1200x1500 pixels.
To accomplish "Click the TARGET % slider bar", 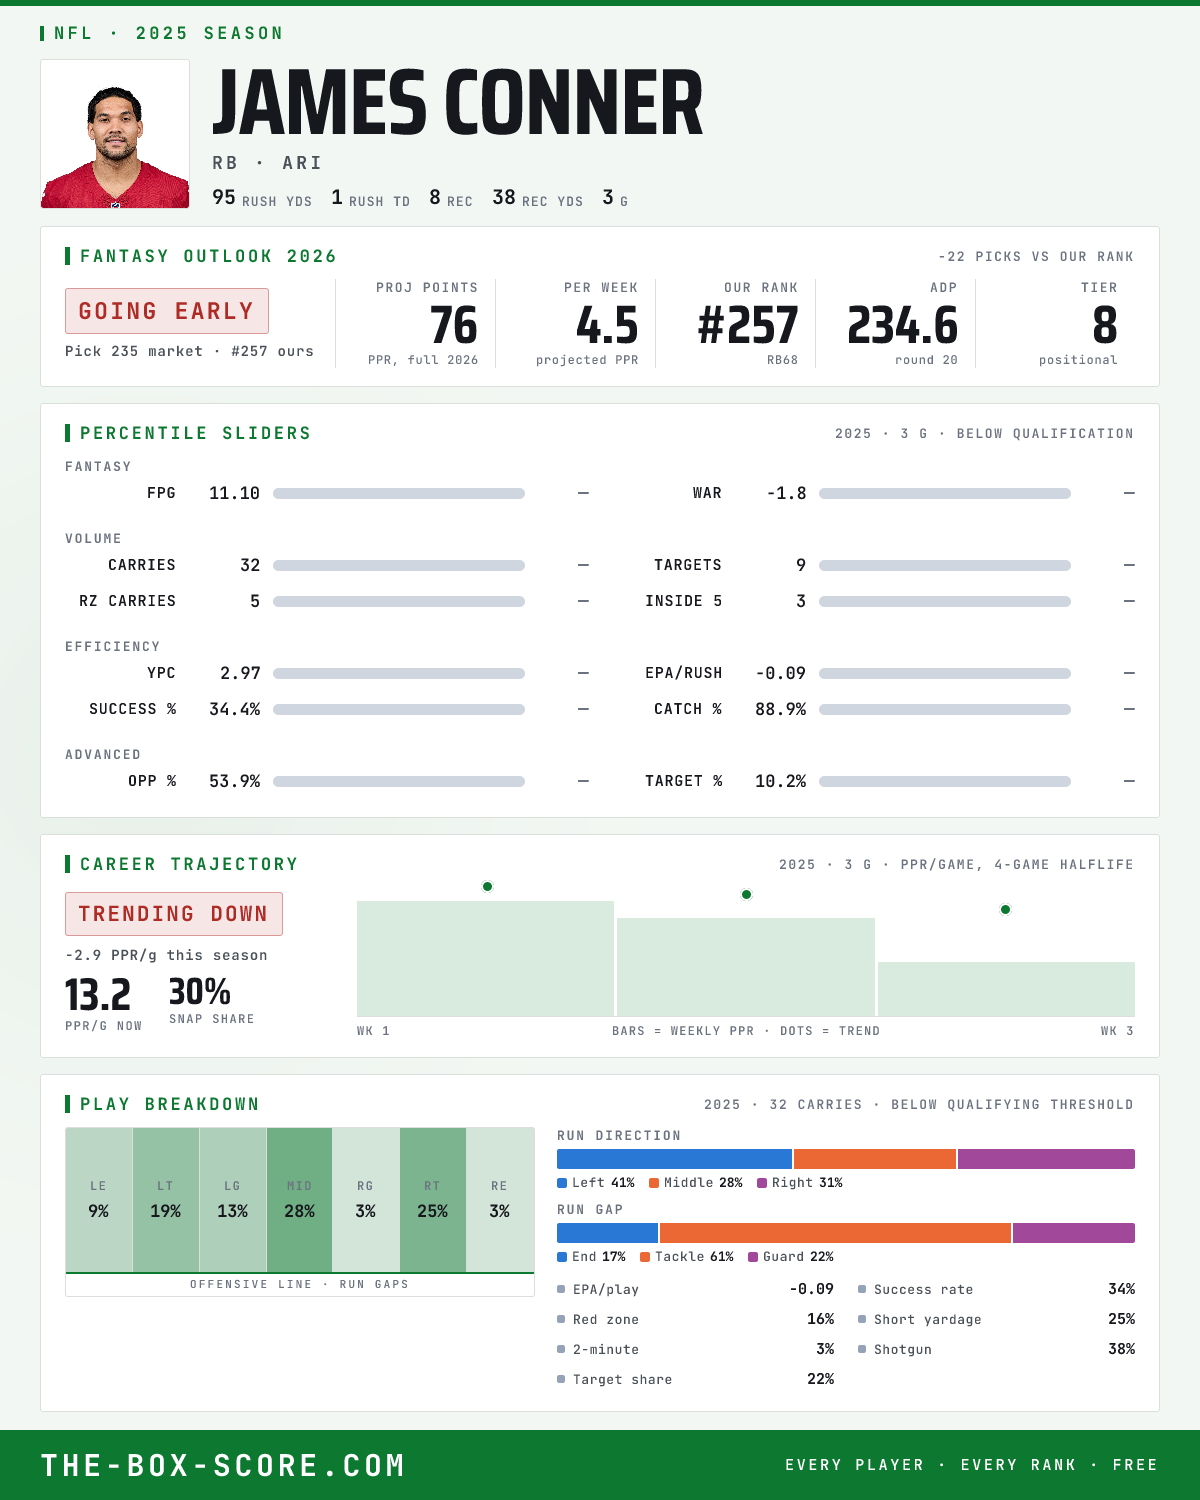I will point(945,782).
